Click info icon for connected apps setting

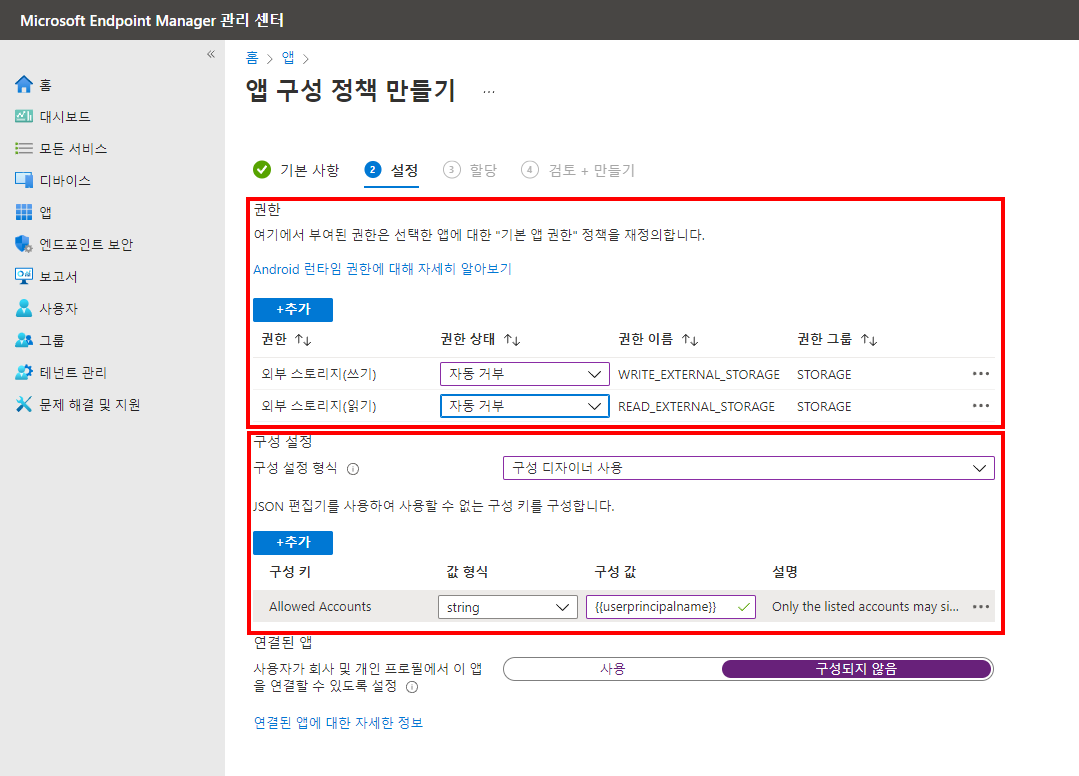coord(412,687)
